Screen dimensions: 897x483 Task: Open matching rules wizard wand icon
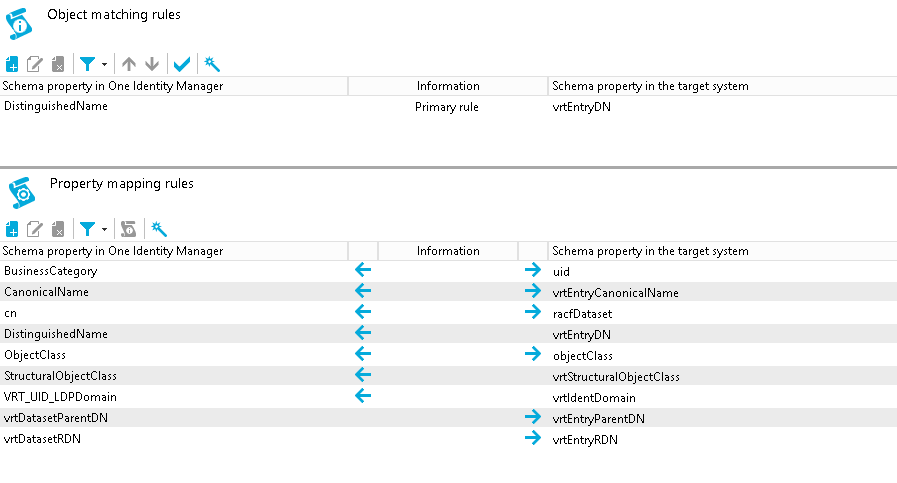[x=212, y=64]
